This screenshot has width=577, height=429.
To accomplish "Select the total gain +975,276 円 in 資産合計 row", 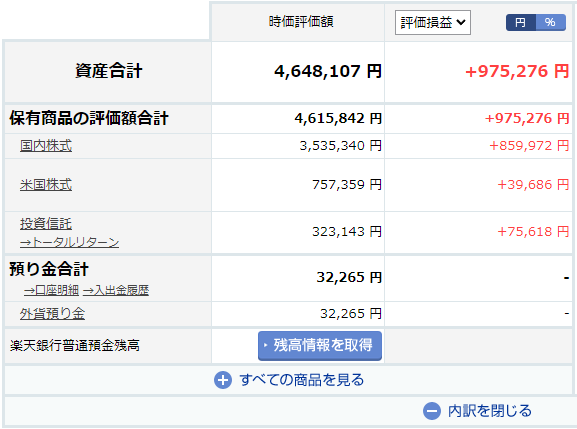I will click(x=517, y=71).
